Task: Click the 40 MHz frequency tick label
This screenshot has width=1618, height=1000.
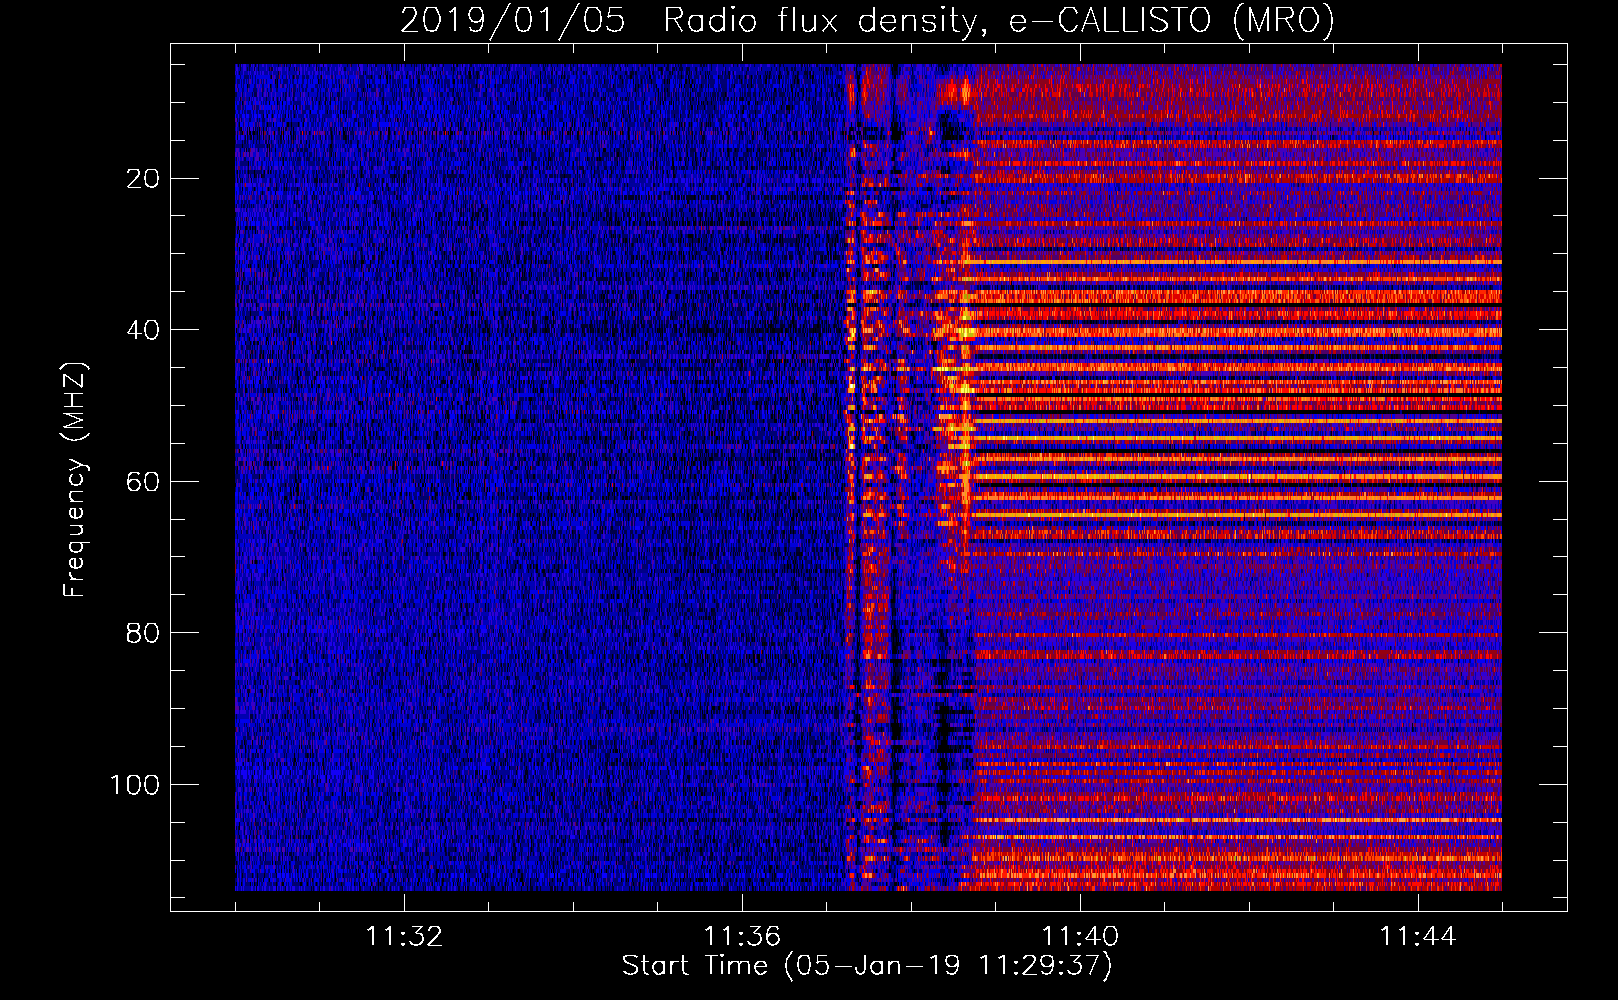Action: tap(144, 330)
